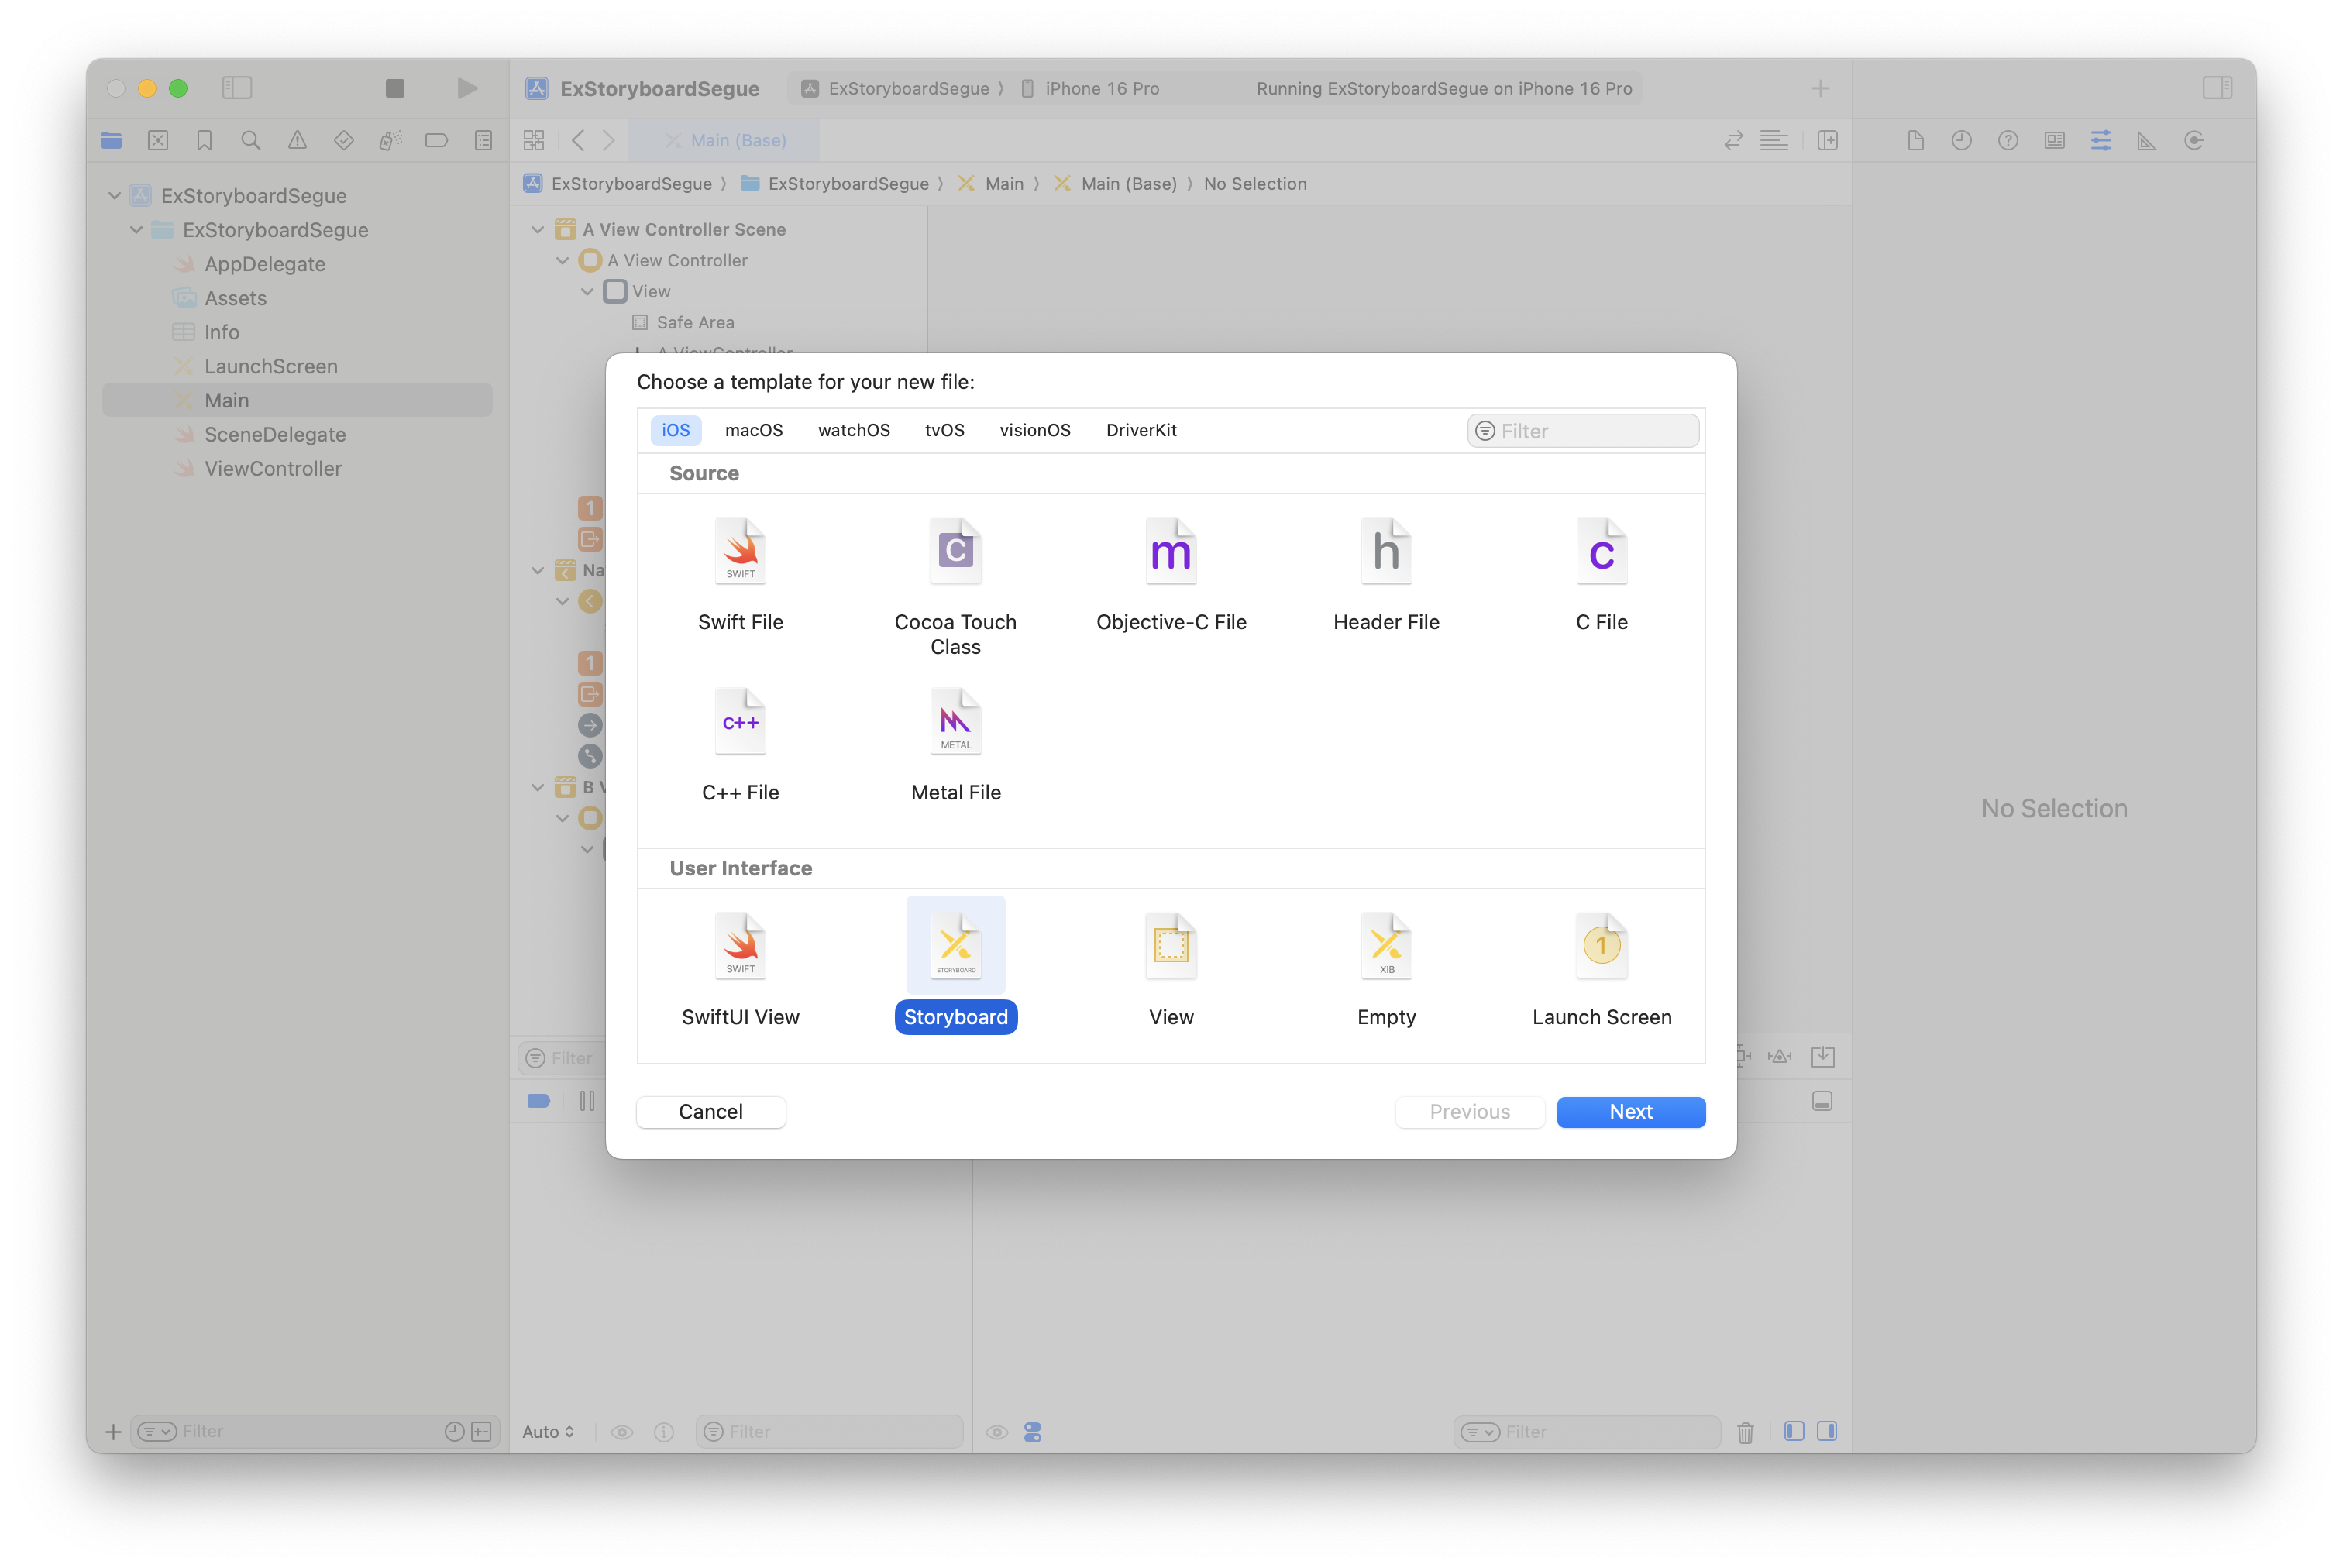Stop the running app

pos(395,88)
